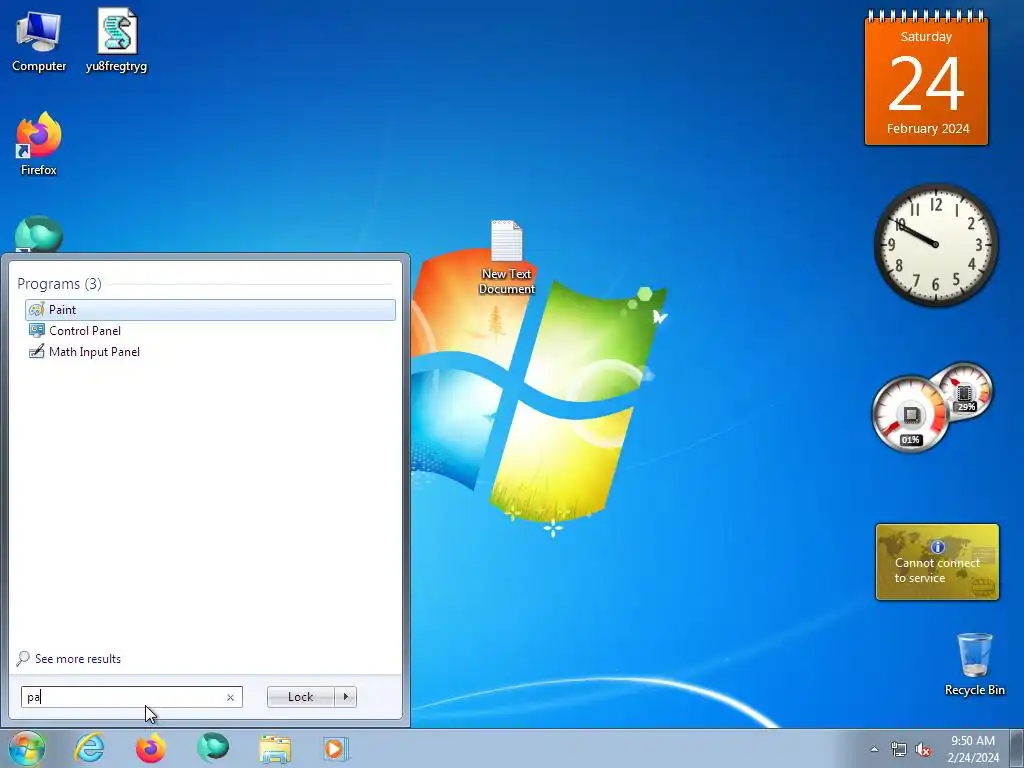The image size is (1024, 768).
Task: Show hidden tray icons arrow
Action: tap(874, 749)
